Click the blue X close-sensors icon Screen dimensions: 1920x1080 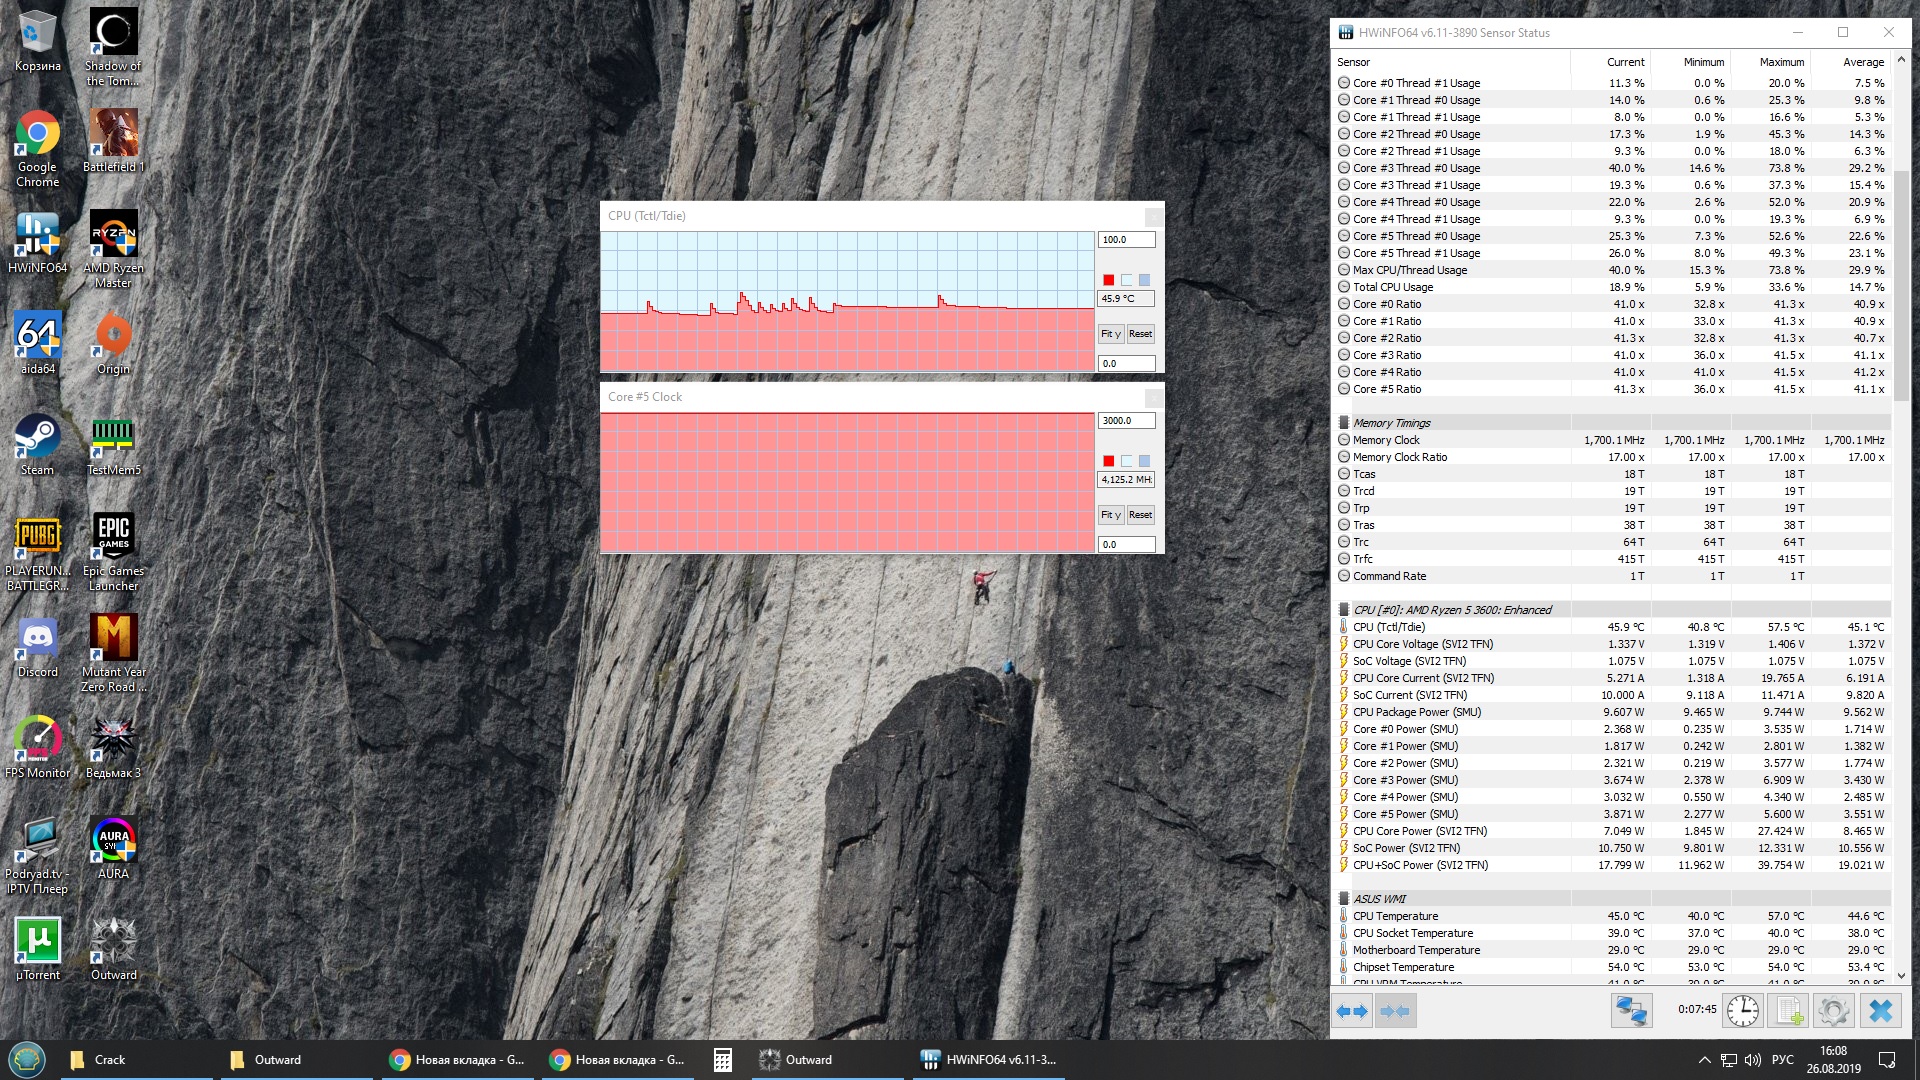[1880, 1011]
